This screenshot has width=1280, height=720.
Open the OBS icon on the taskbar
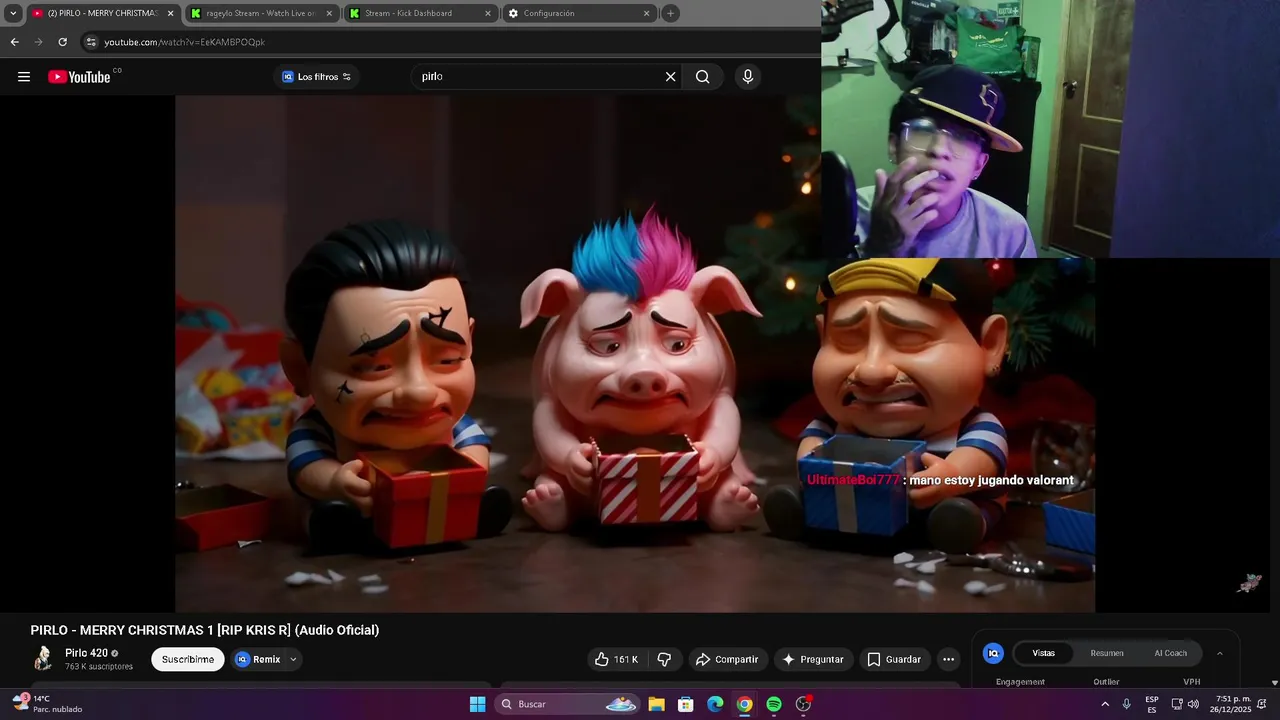803,704
